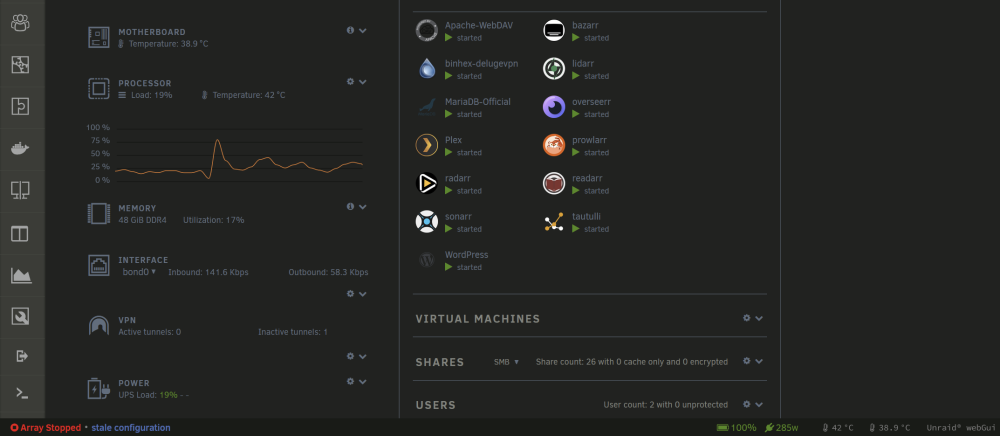Click the Plex container name
The width and height of the screenshot is (1000, 436).
pos(453,140)
